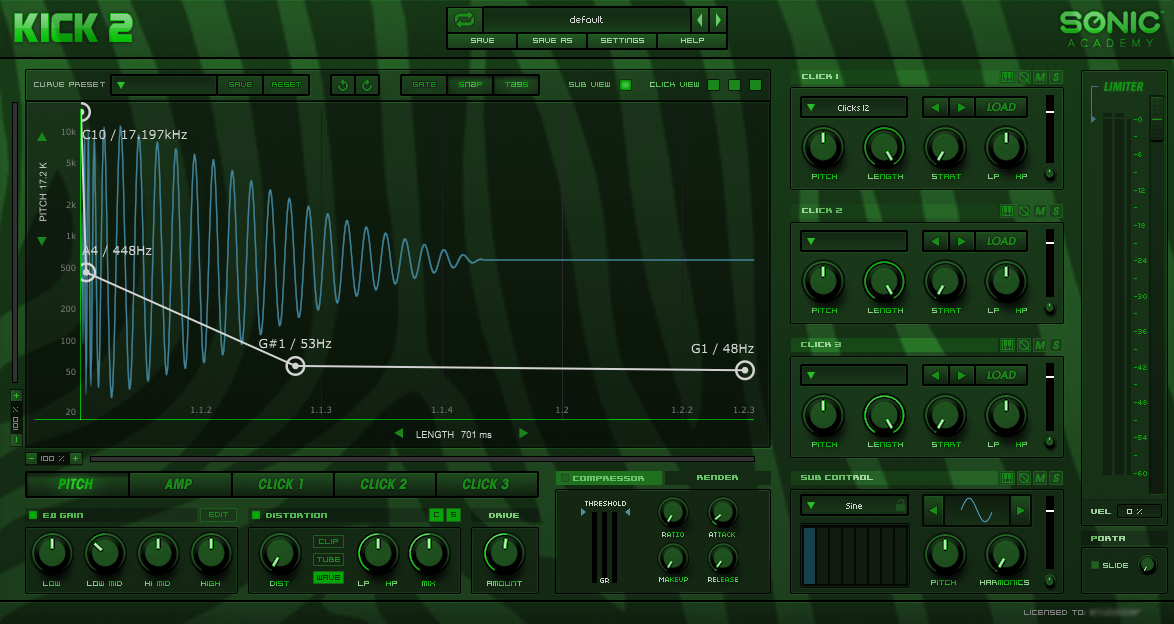The height and width of the screenshot is (624, 1174).
Task: Toggle the Snap button
Action: point(470,85)
